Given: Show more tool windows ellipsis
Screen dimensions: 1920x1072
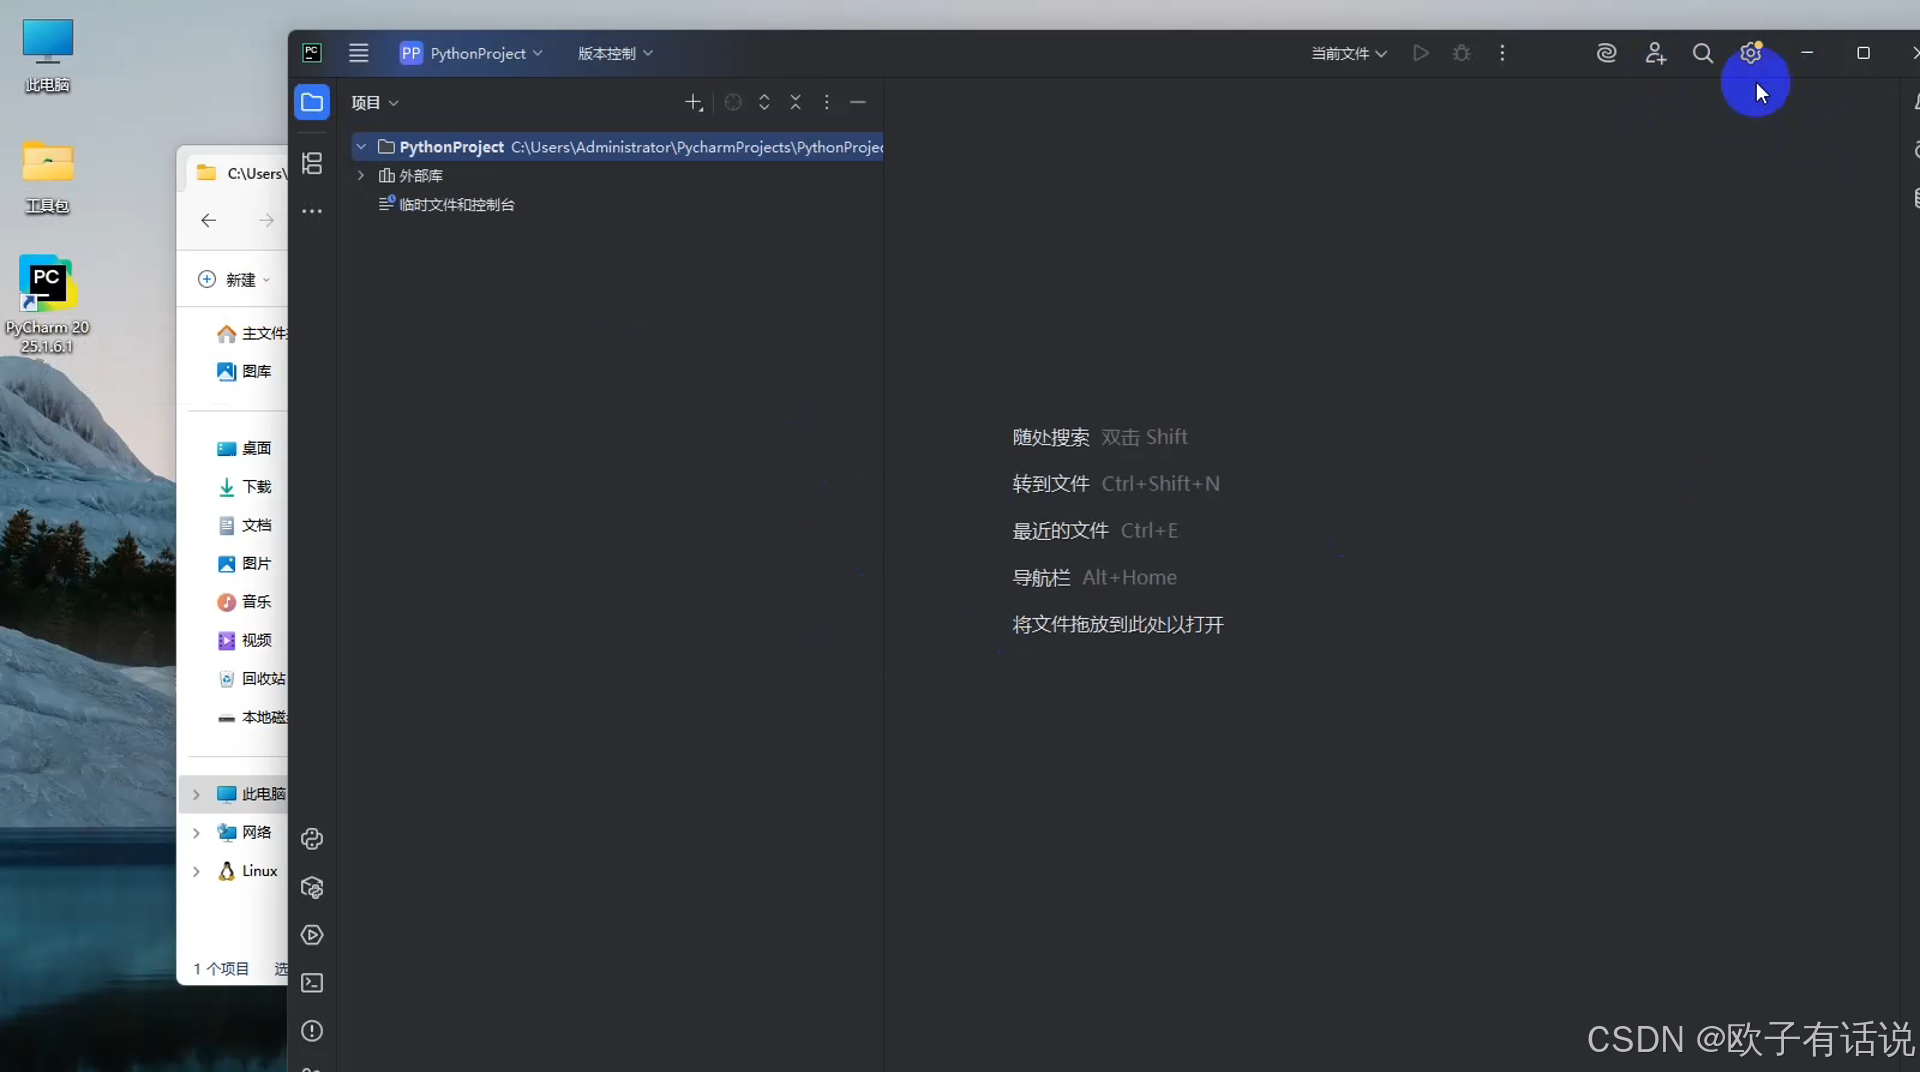Looking at the screenshot, I should click(x=312, y=211).
